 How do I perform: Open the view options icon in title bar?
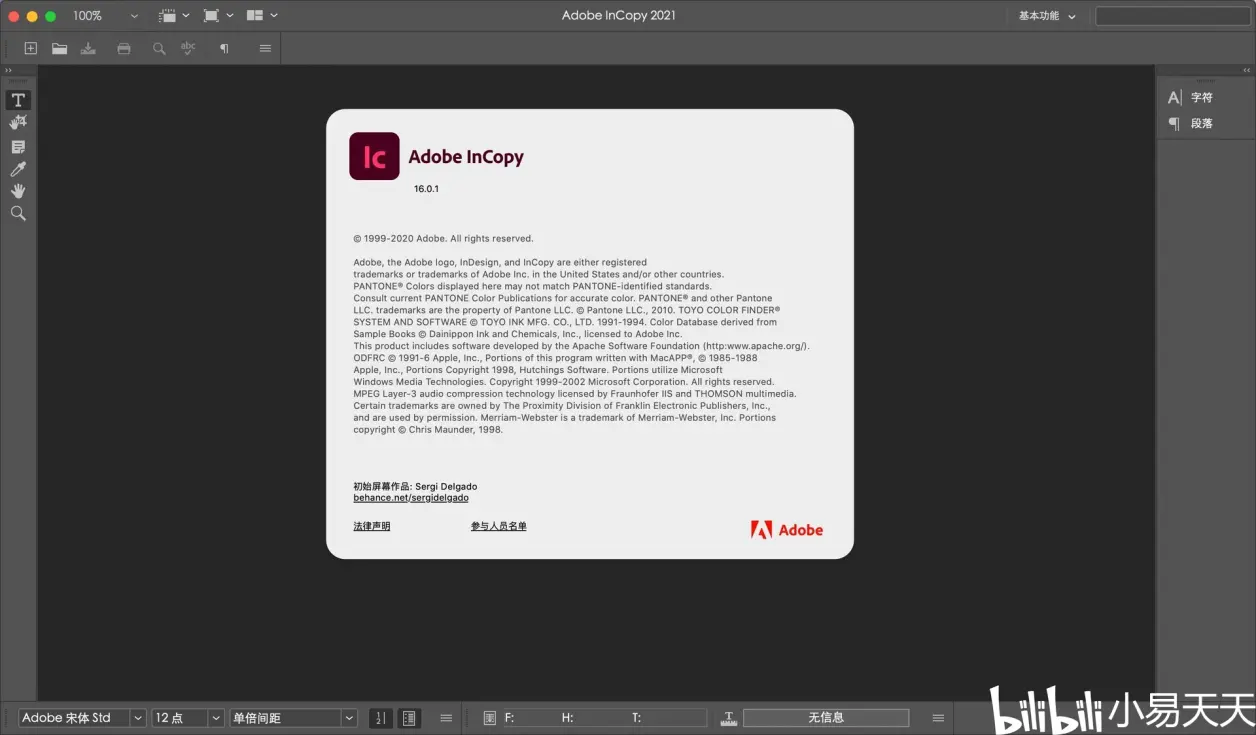click(168, 16)
